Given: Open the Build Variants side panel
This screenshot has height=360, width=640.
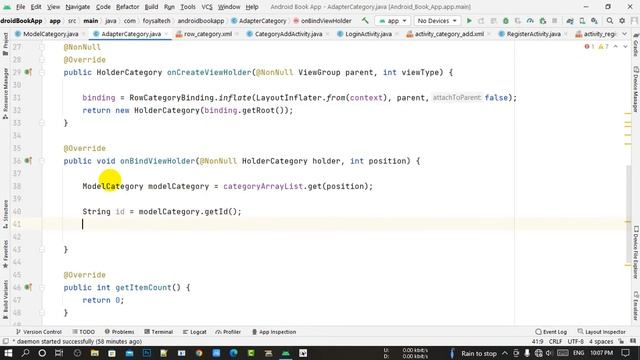Looking at the screenshot, I should click(x=5, y=299).
